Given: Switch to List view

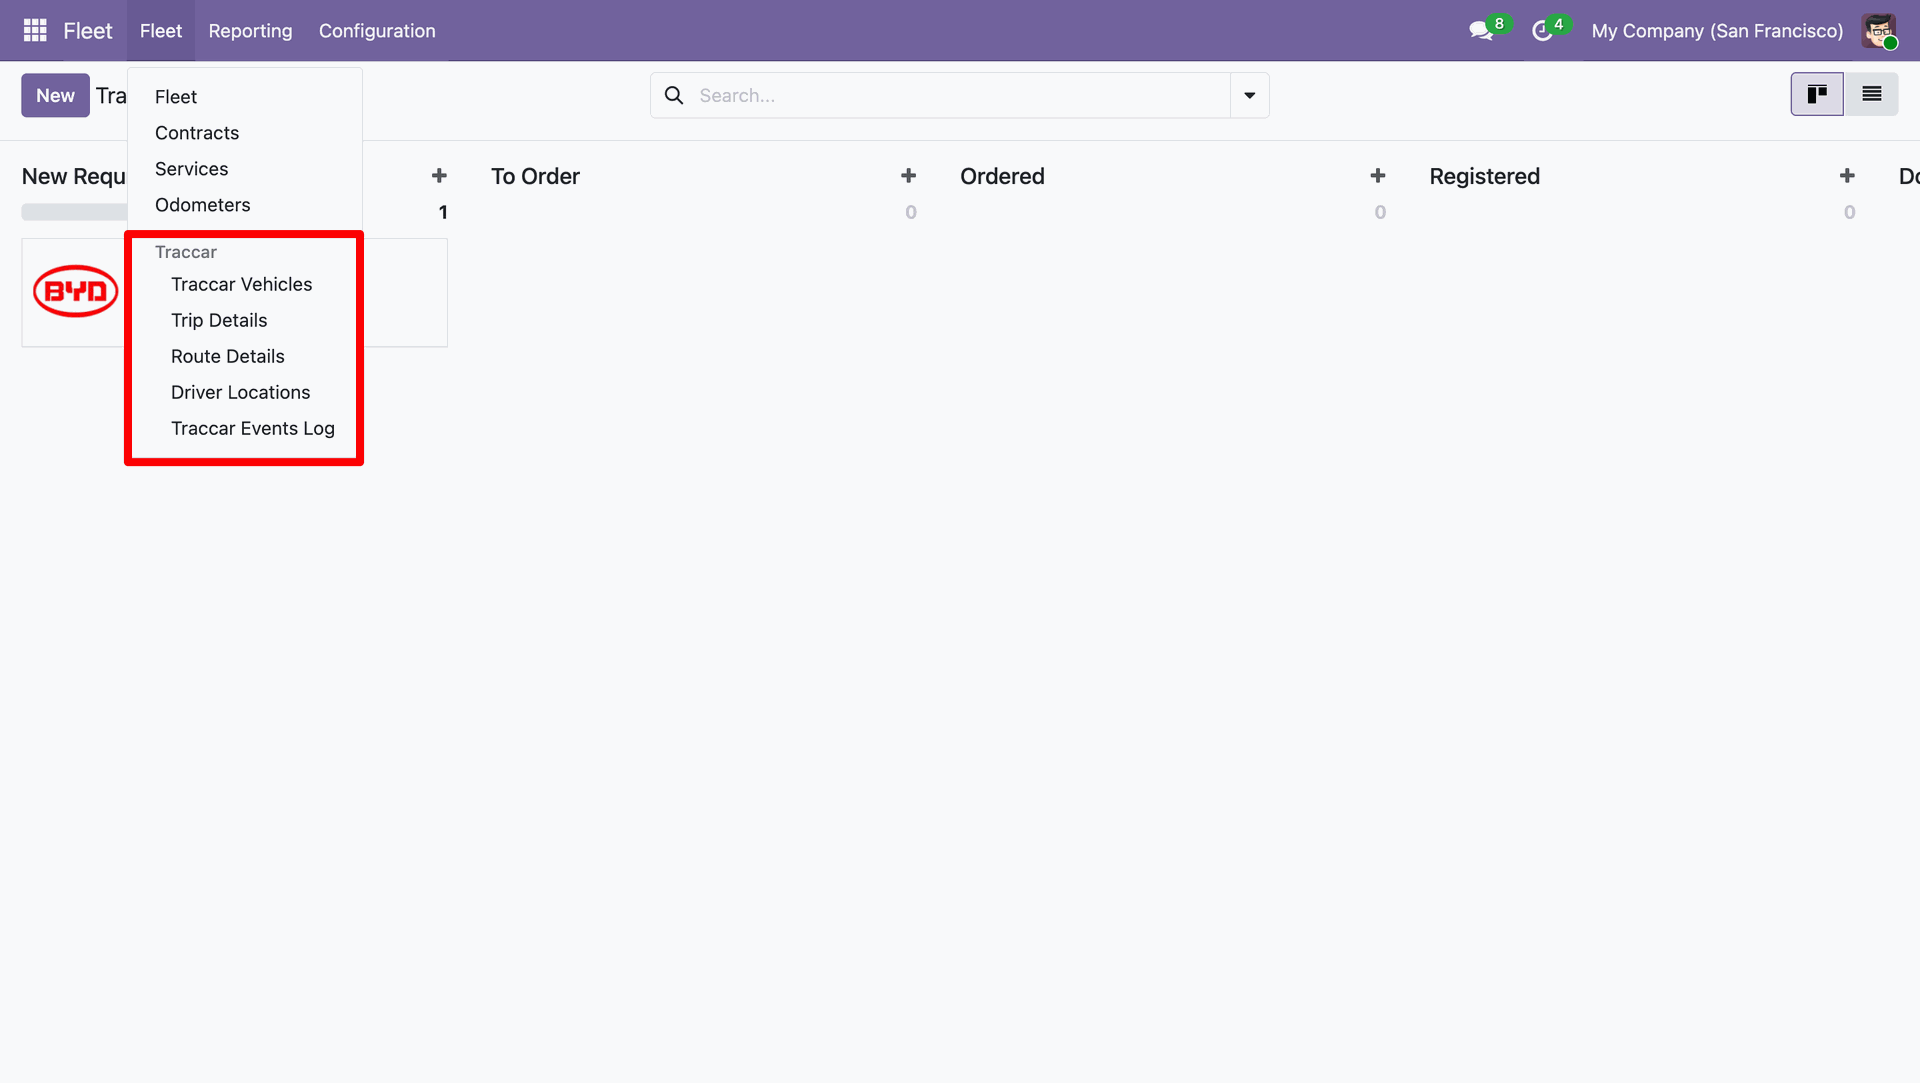Looking at the screenshot, I should [1871, 94].
